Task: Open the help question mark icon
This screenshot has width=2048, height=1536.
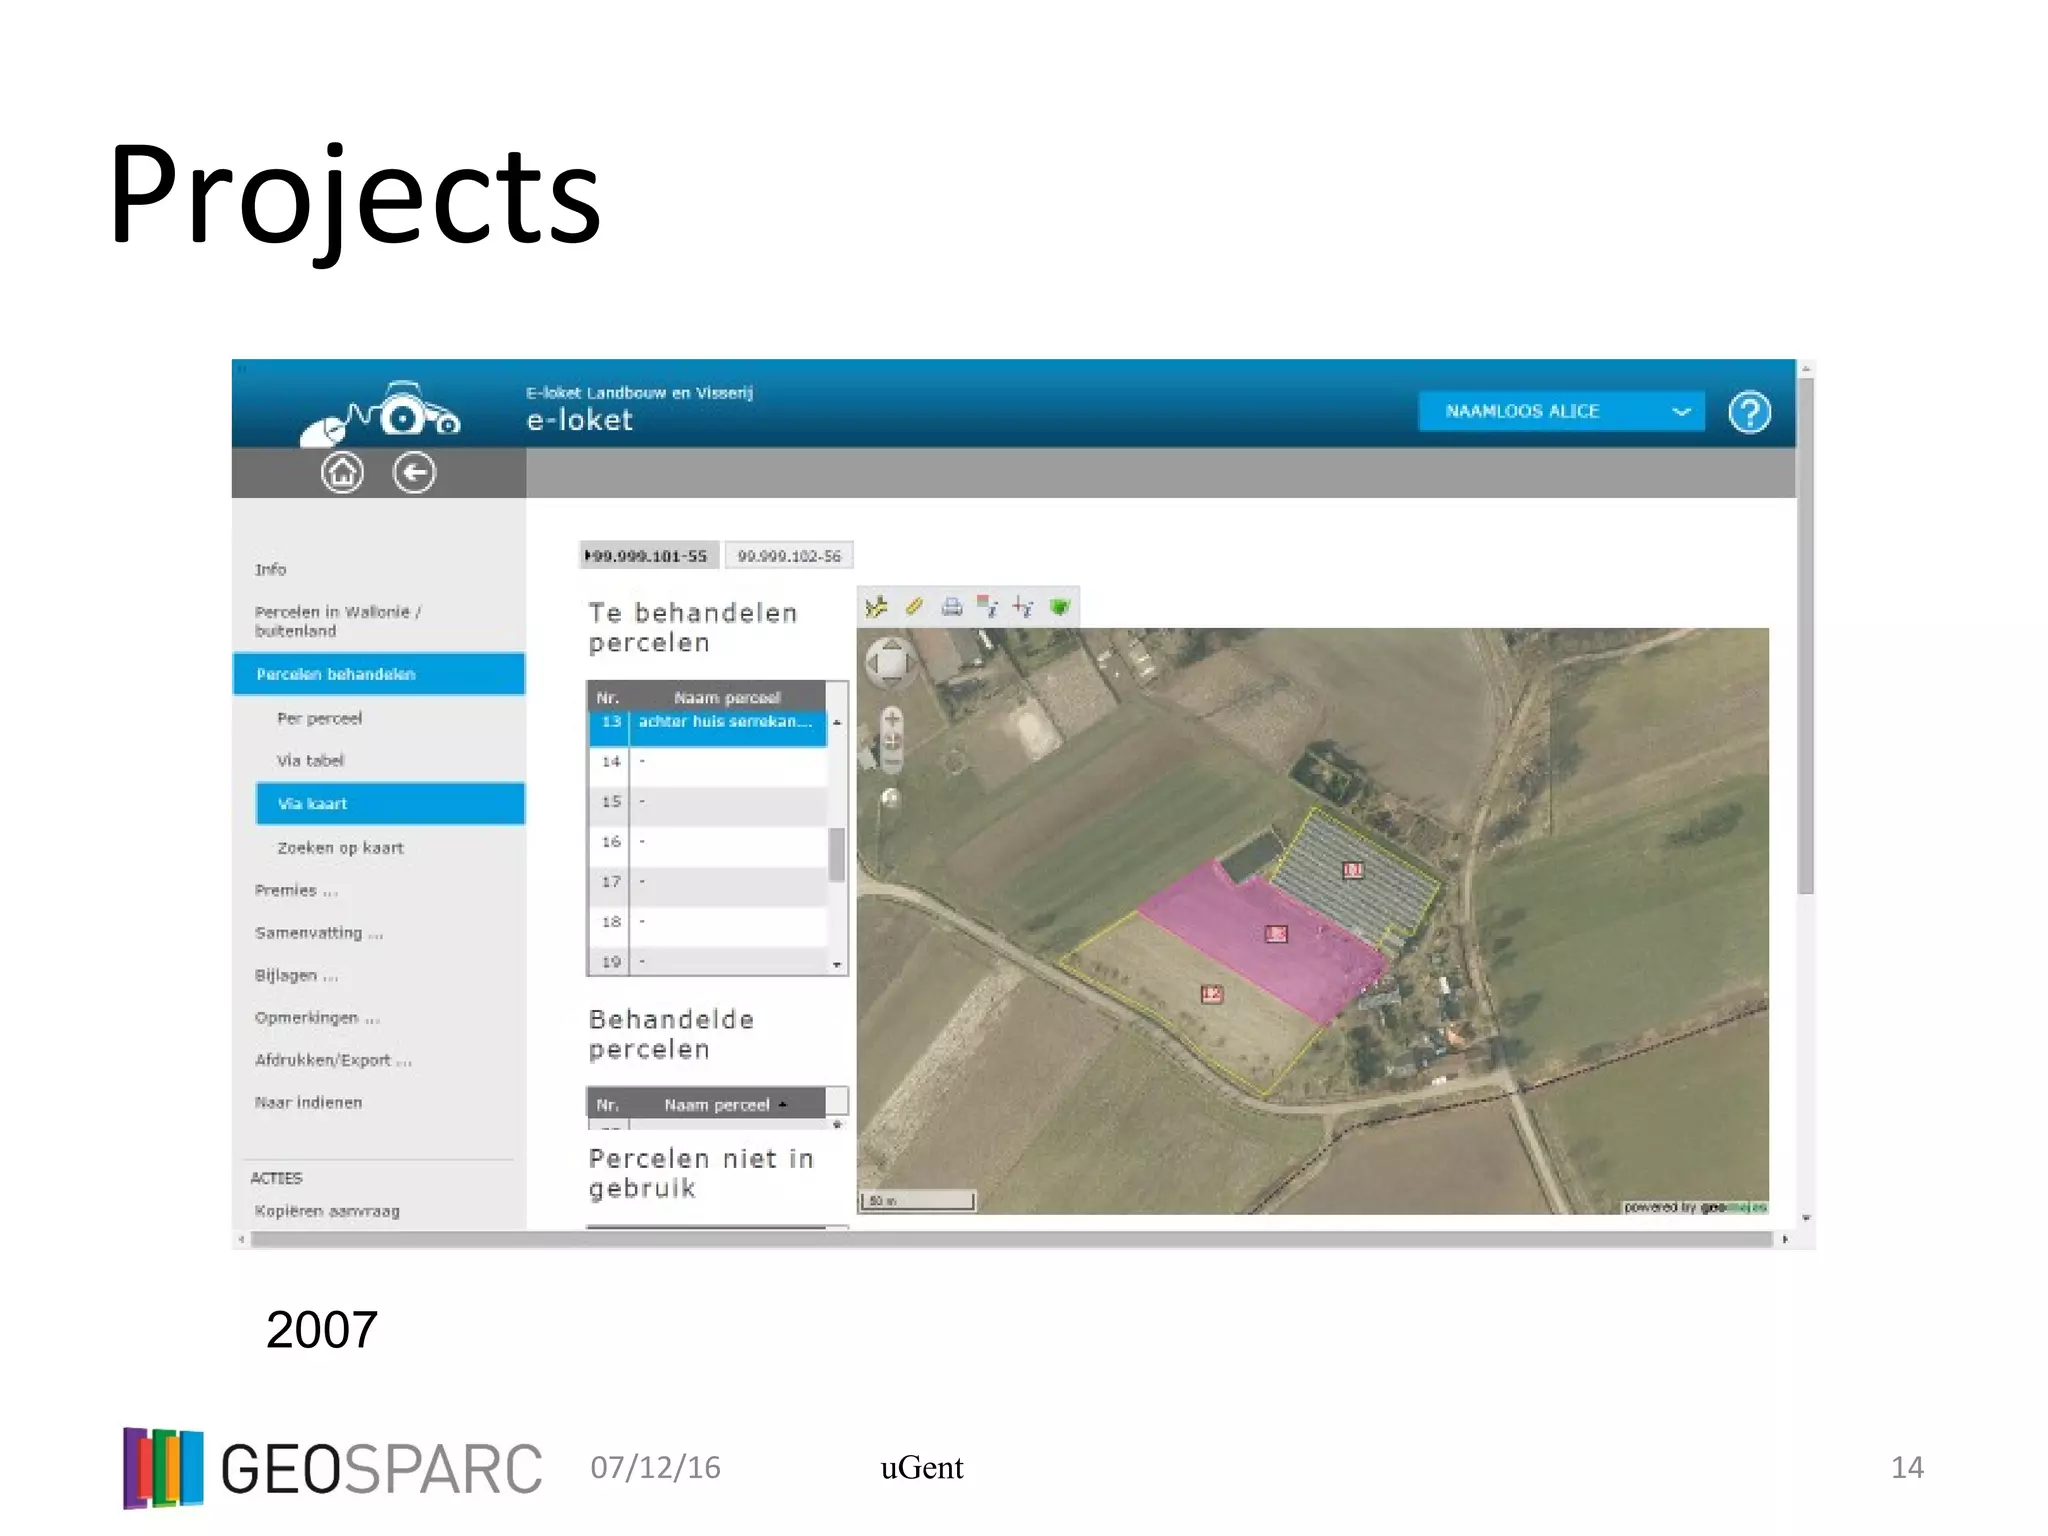Action: point(1749,412)
